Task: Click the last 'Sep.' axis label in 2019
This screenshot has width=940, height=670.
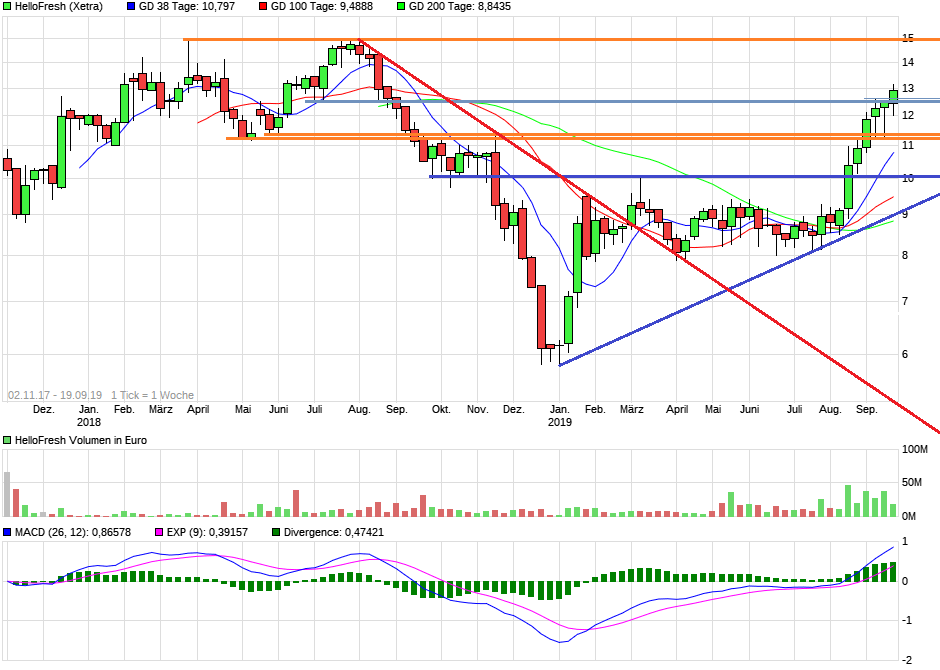Action: pos(867,410)
